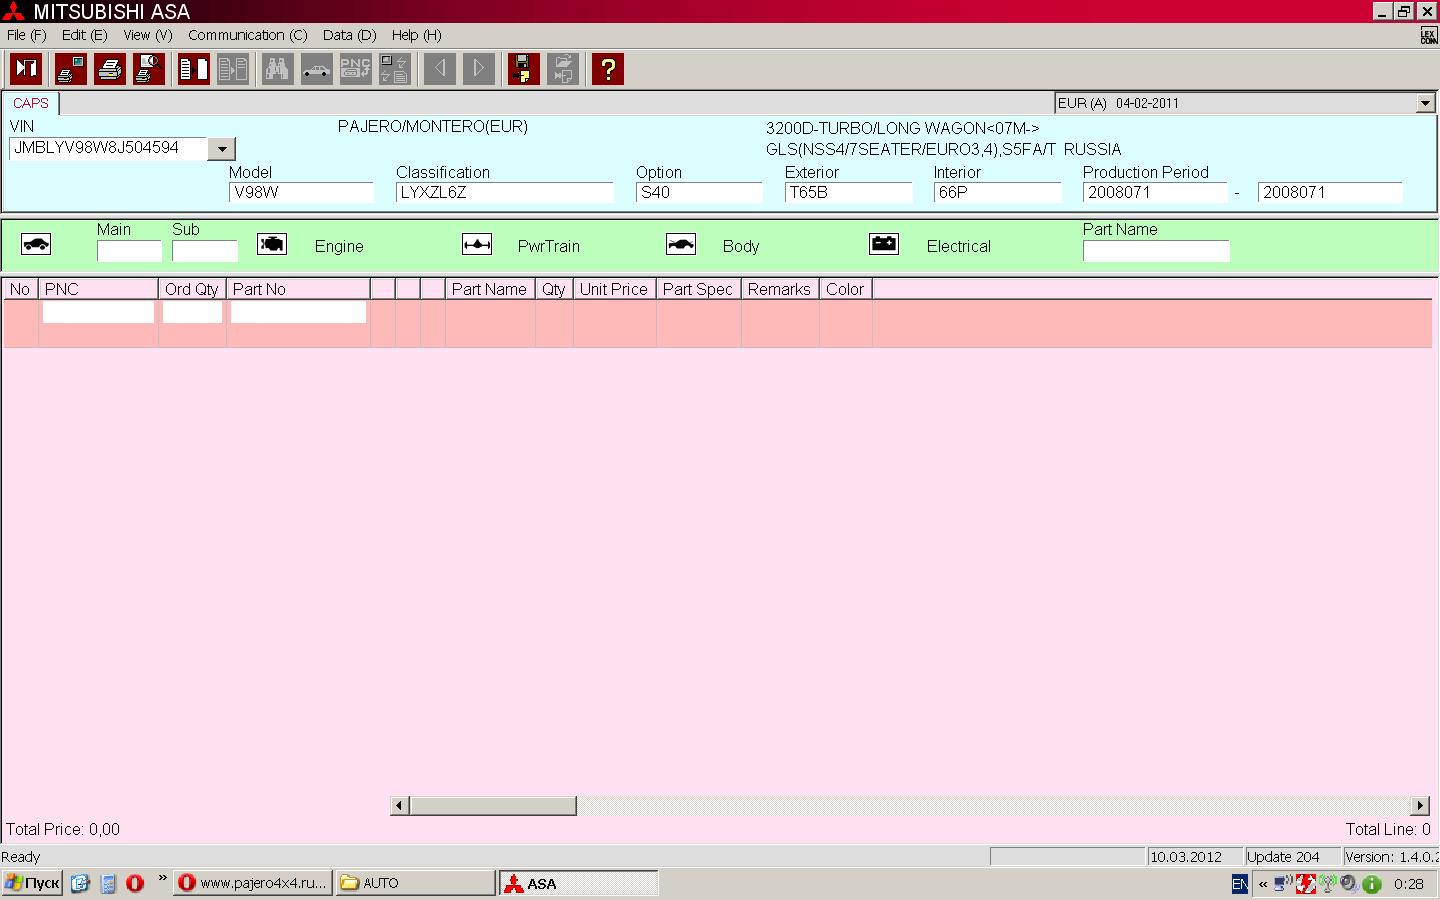
Task: Open the EUR (A) catalog dropdown
Action: 1425,103
